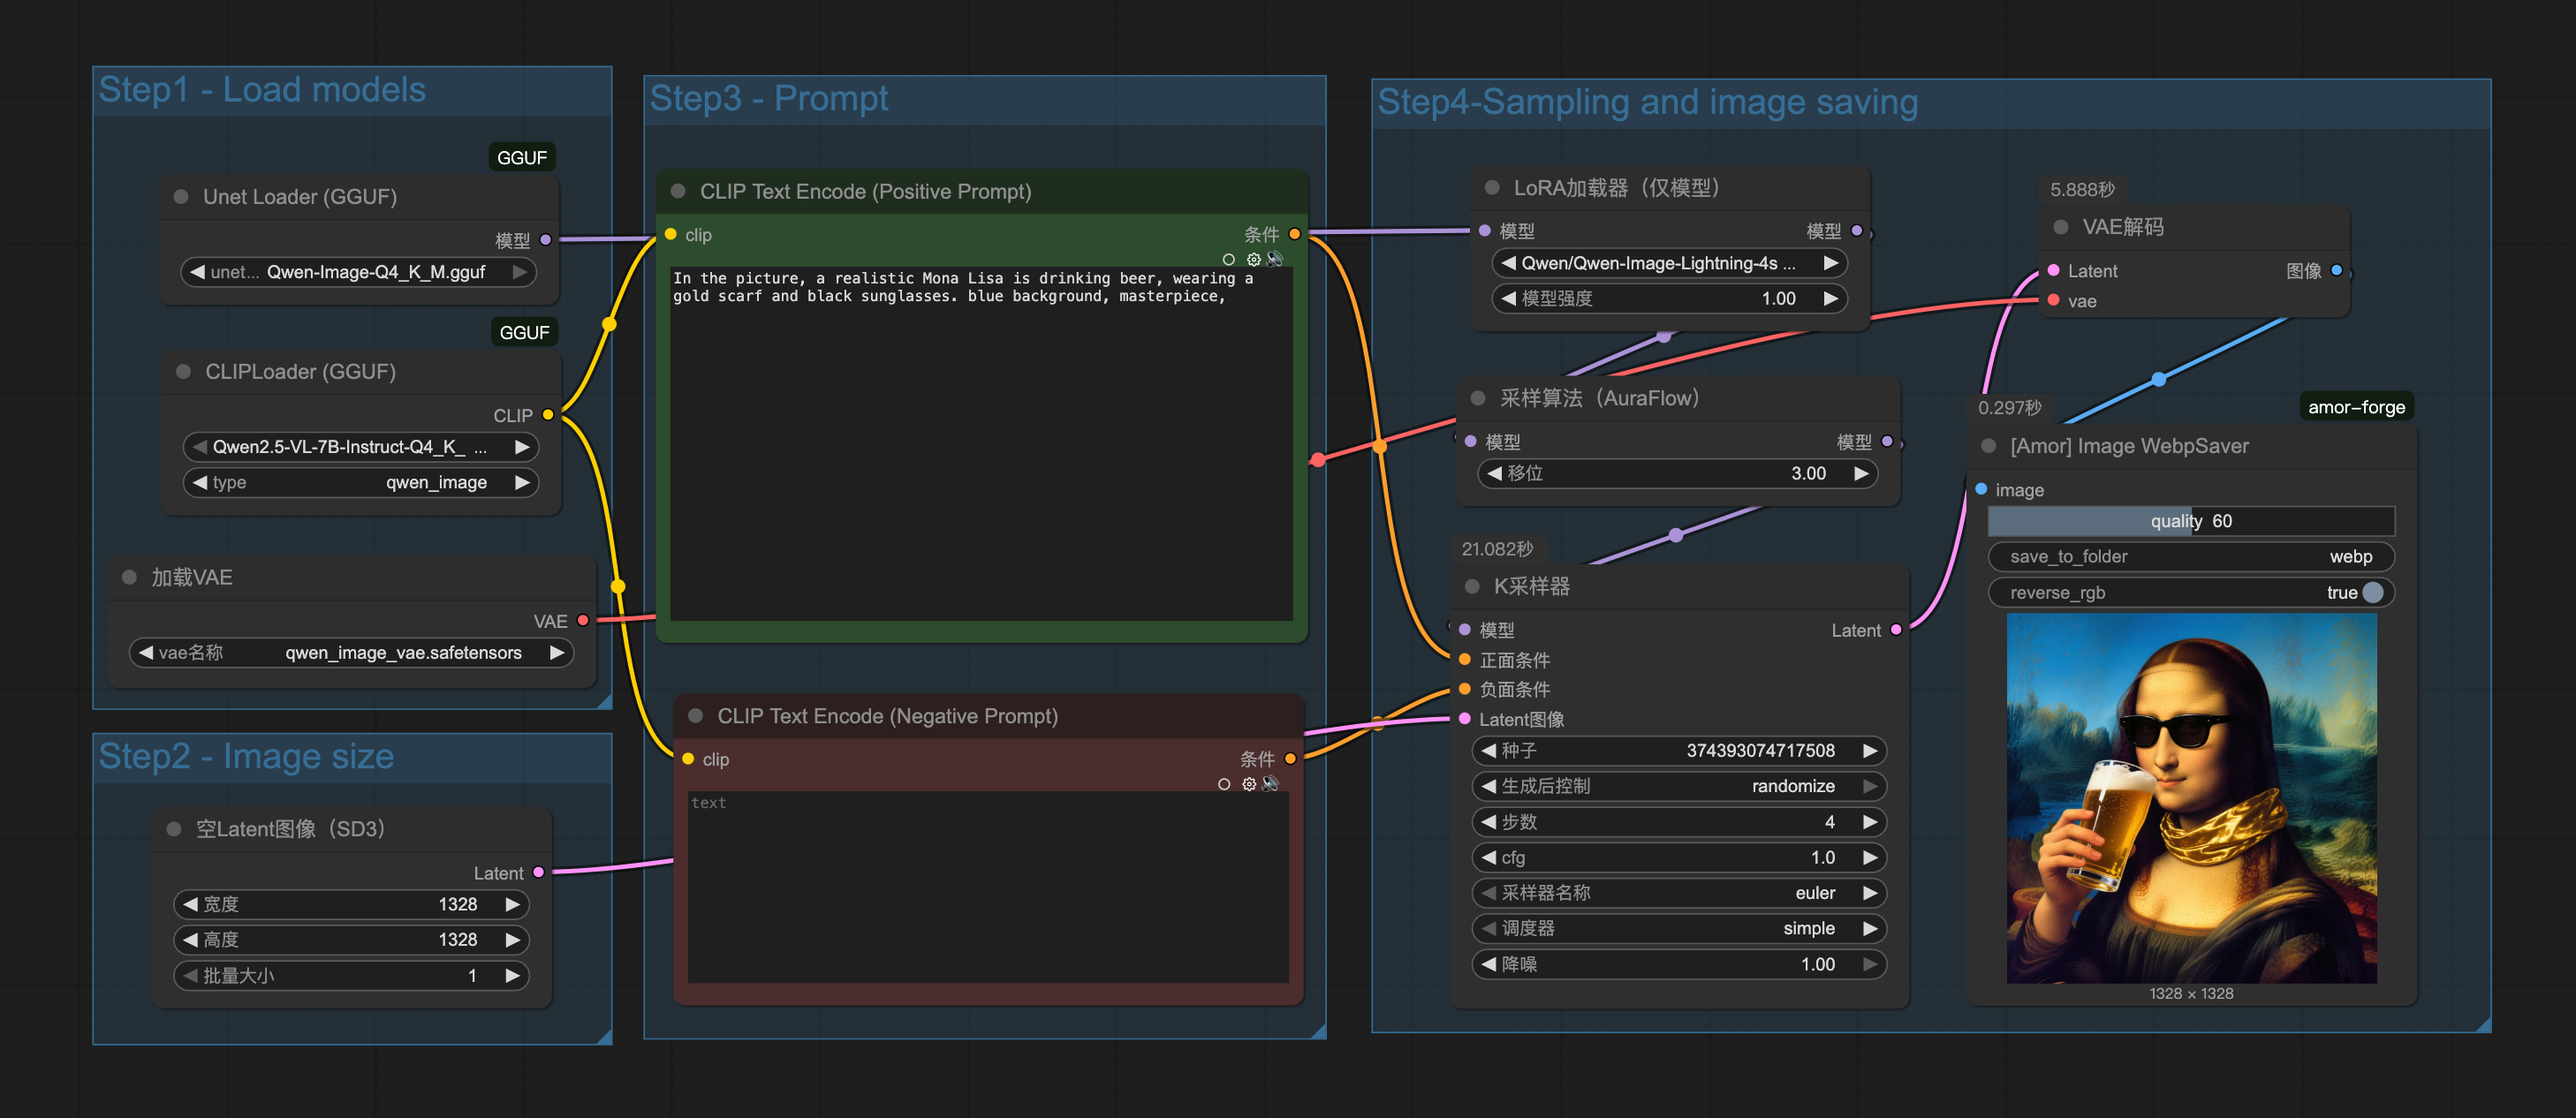Screen dimensions: 2576x1118
Task: Click the Latent output port on K采样器
Action: (1896, 630)
